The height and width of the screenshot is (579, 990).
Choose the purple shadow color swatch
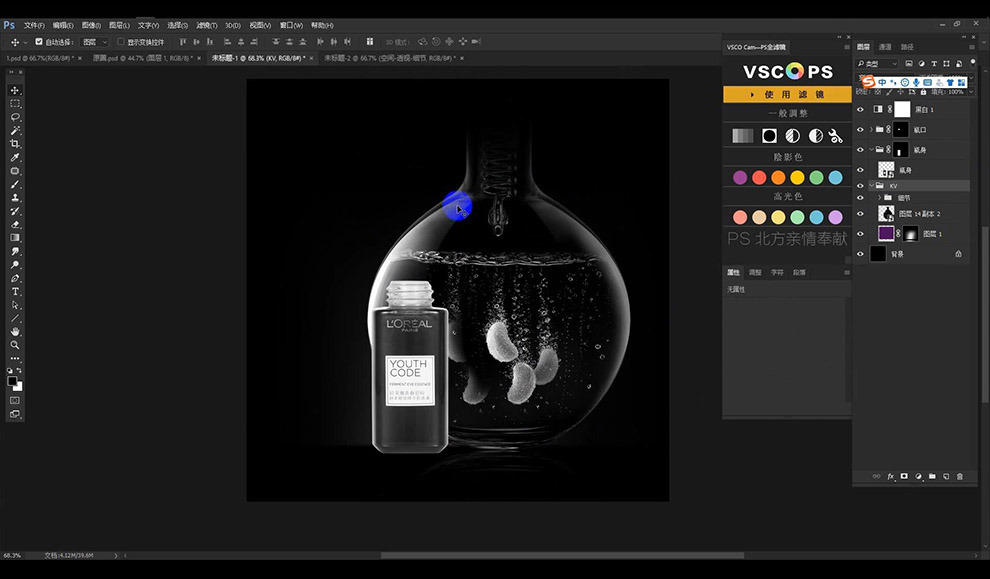pos(740,177)
